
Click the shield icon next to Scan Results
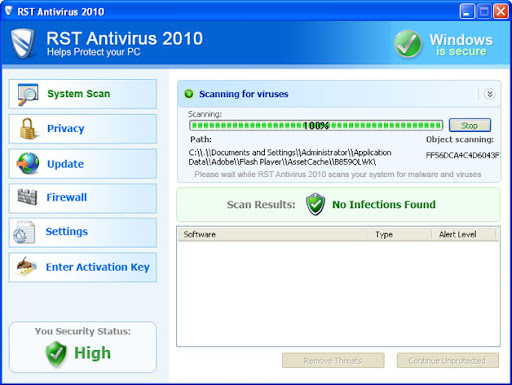pyautogui.click(x=315, y=204)
